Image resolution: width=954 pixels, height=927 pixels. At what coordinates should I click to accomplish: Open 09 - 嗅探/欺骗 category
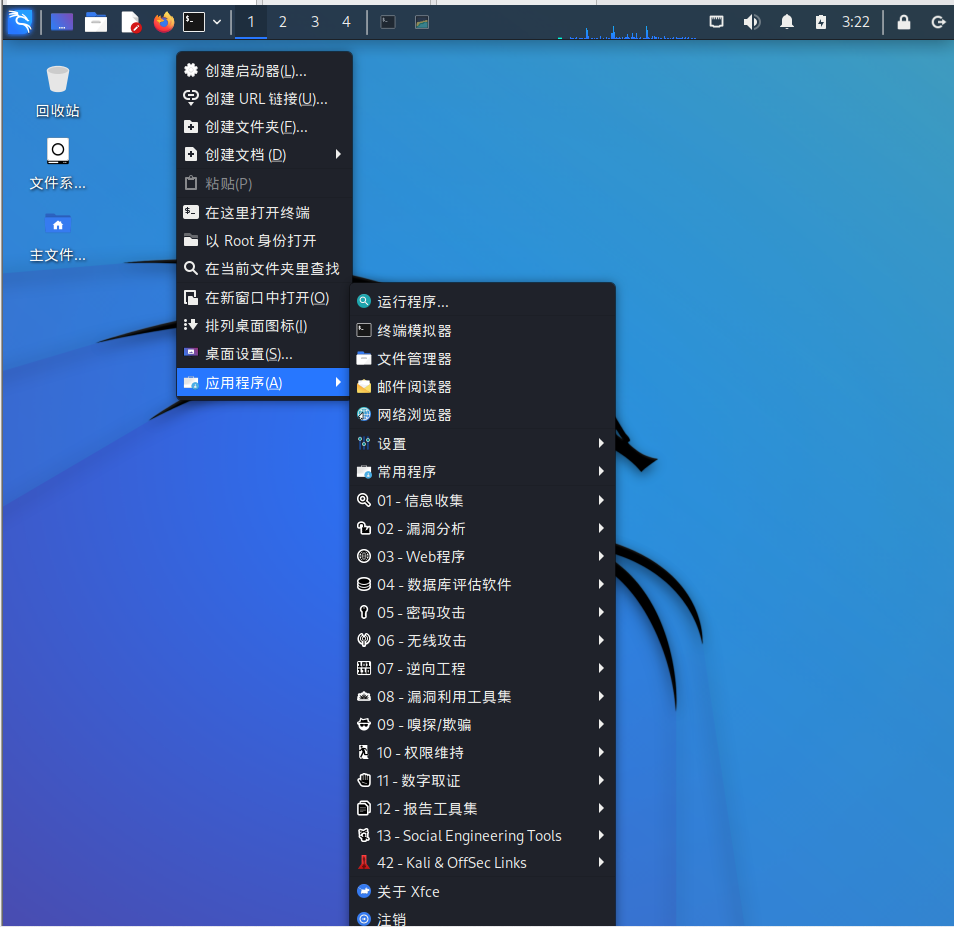[x=482, y=724]
